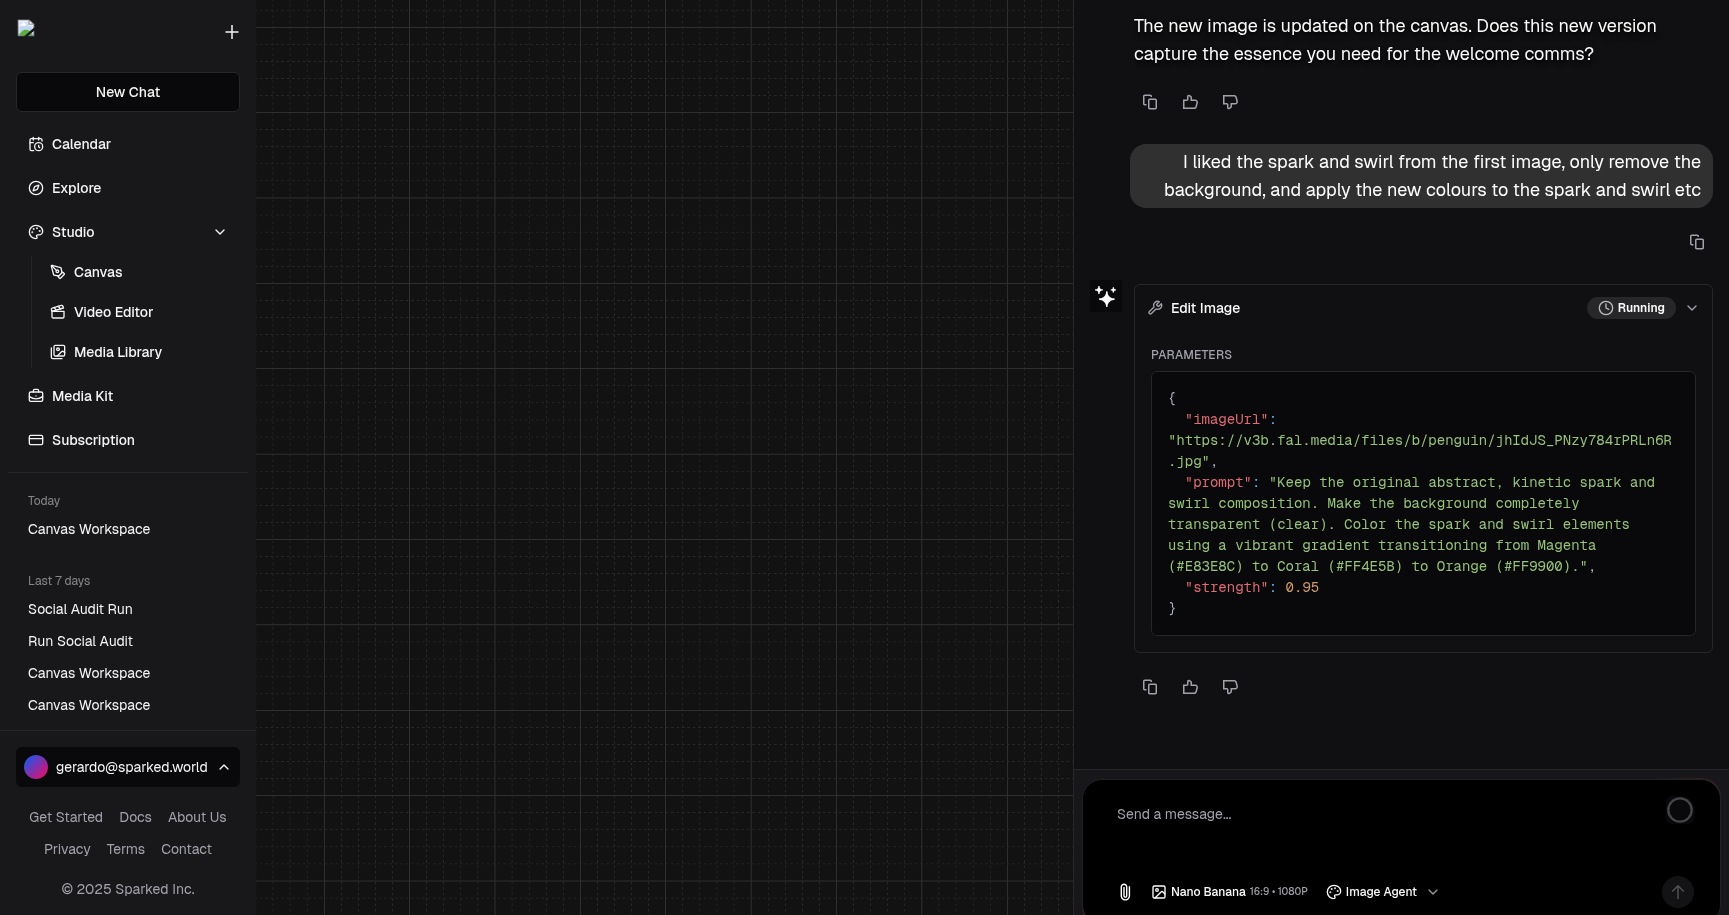This screenshot has height=915, width=1729.
Task: Open Canvas in the Studio menu
Action: pyautogui.click(x=98, y=272)
